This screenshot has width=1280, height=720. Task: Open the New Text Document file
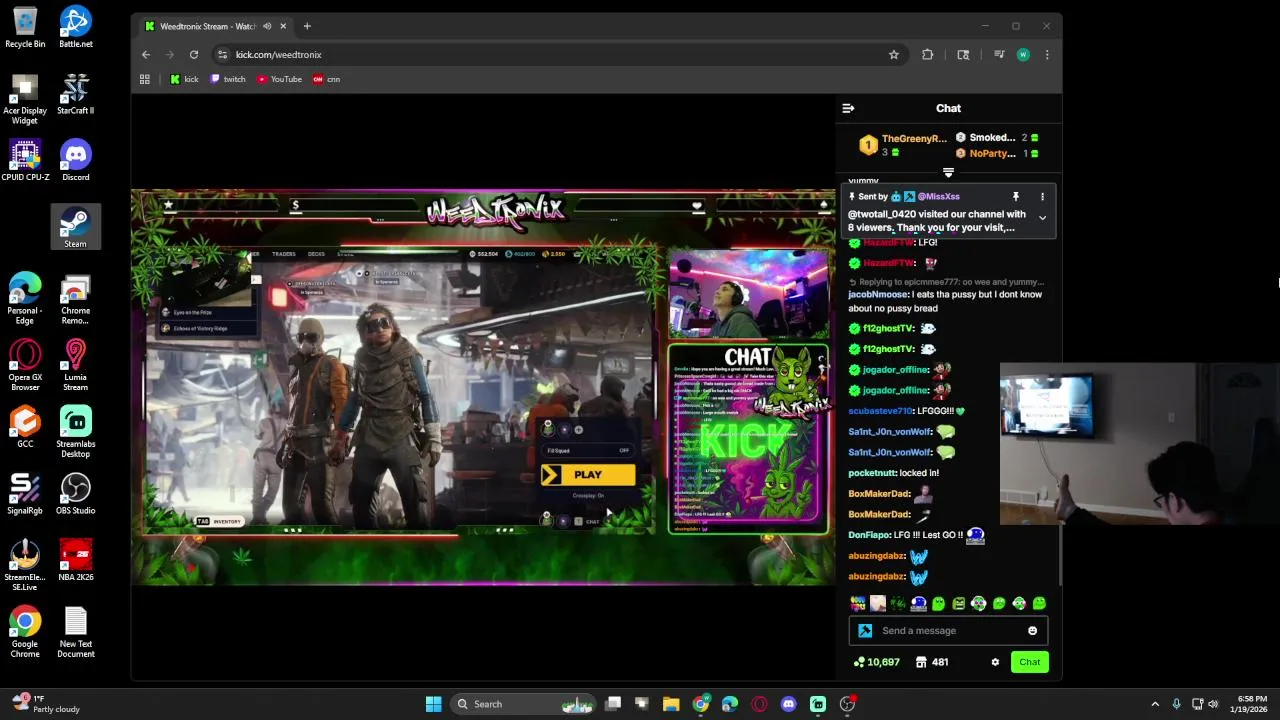(76, 632)
